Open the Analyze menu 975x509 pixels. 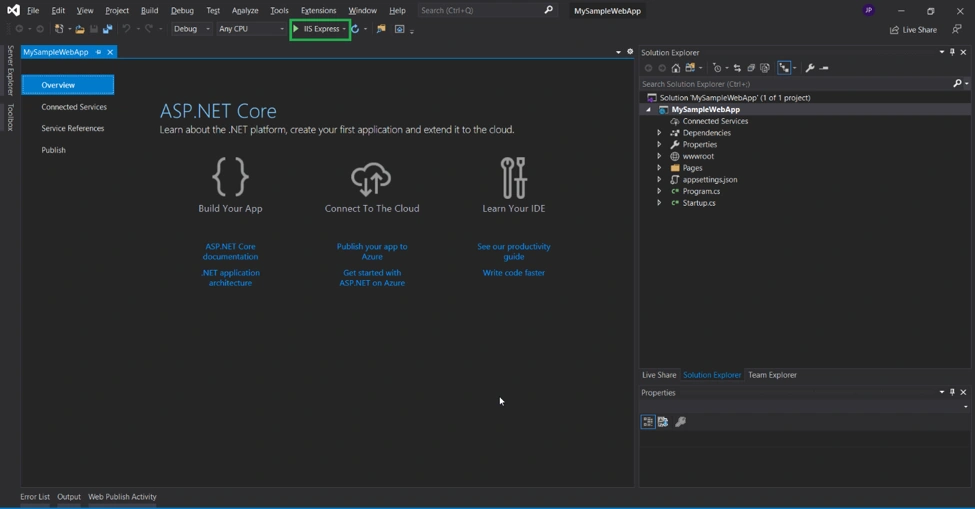[x=245, y=11]
